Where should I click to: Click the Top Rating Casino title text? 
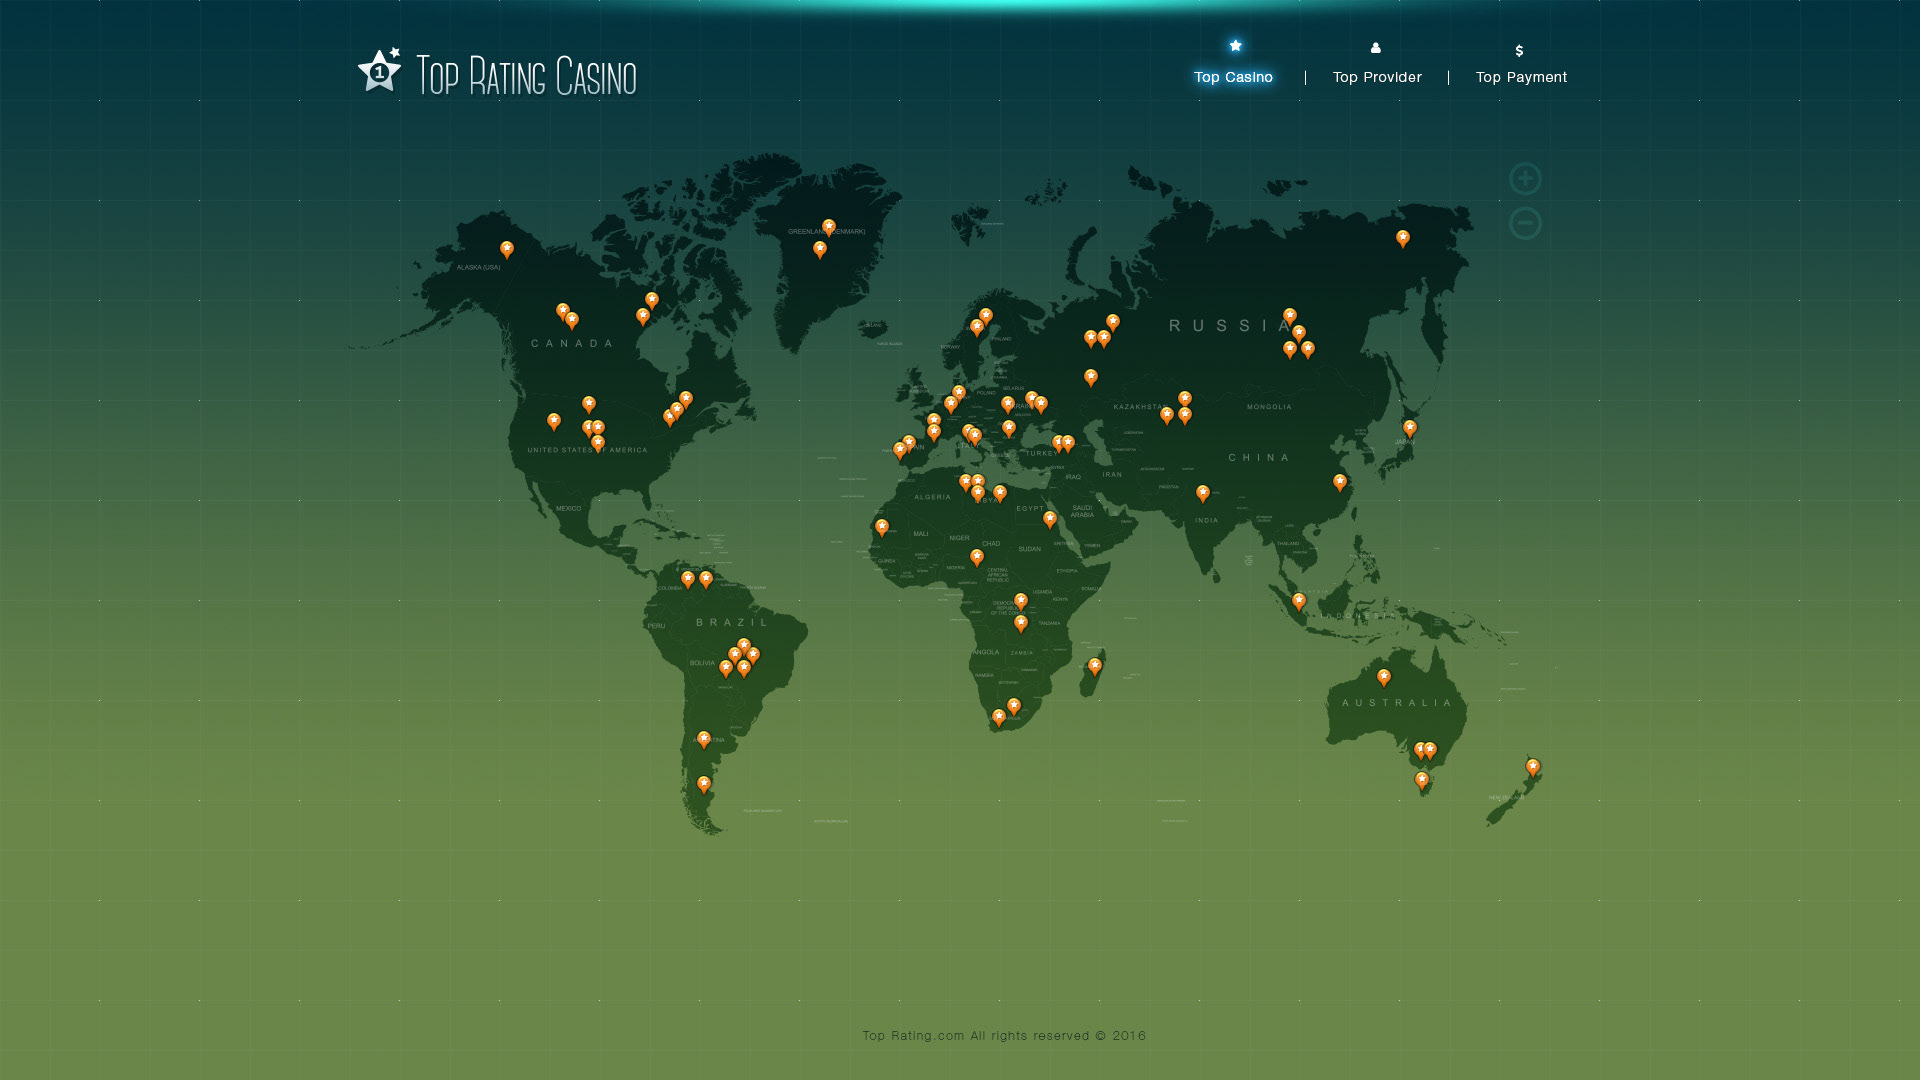(x=526, y=77)
